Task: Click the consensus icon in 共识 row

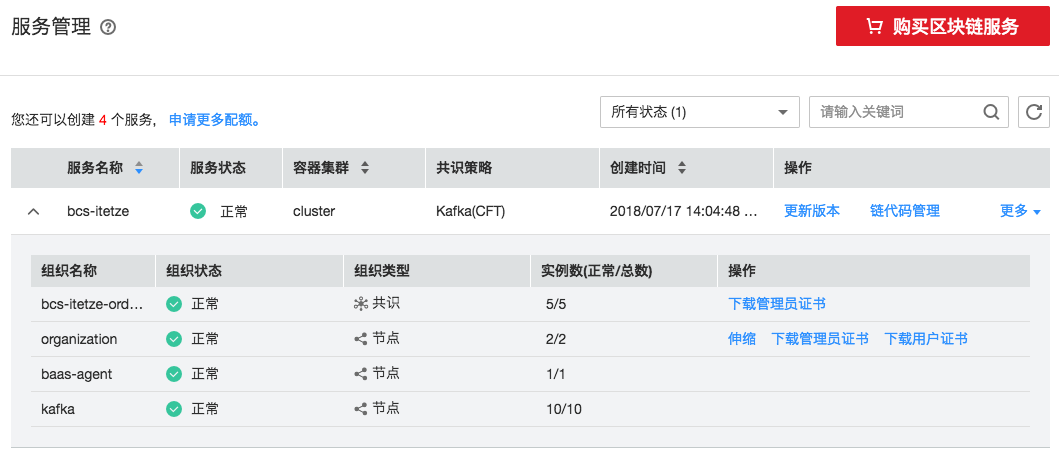Action: coord(361,304)
